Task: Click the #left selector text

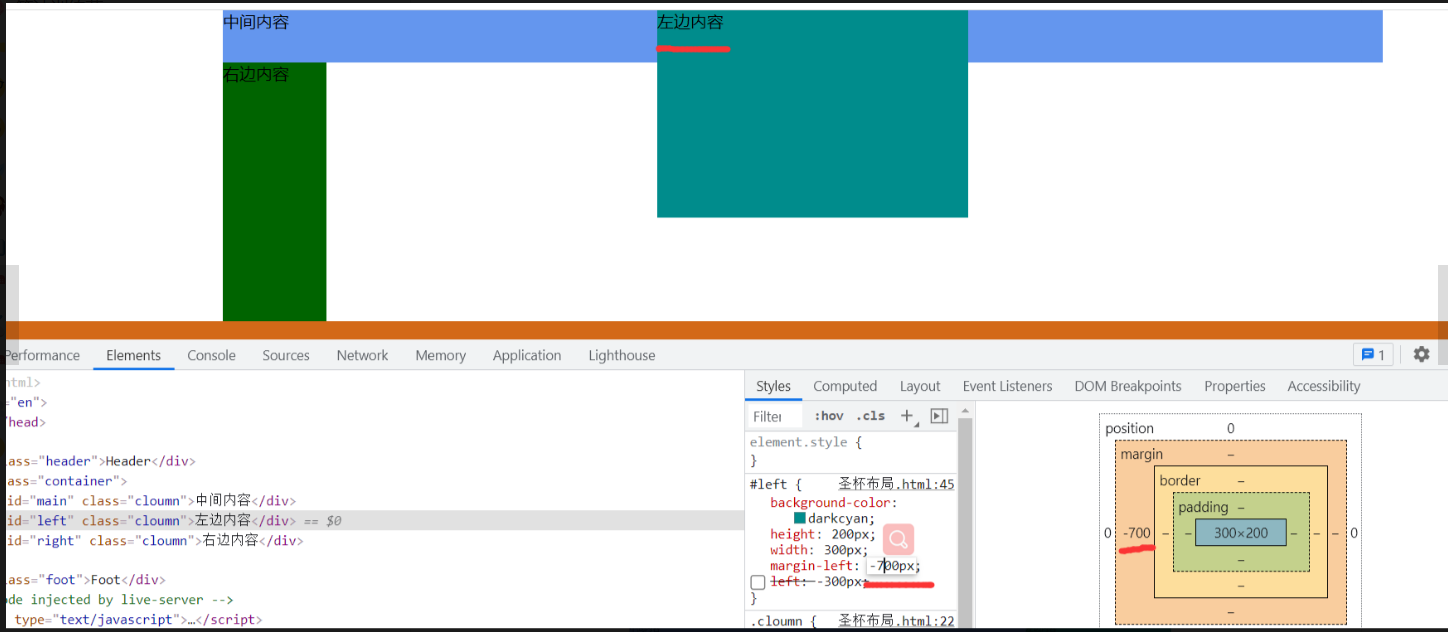Action: point(768,484)
